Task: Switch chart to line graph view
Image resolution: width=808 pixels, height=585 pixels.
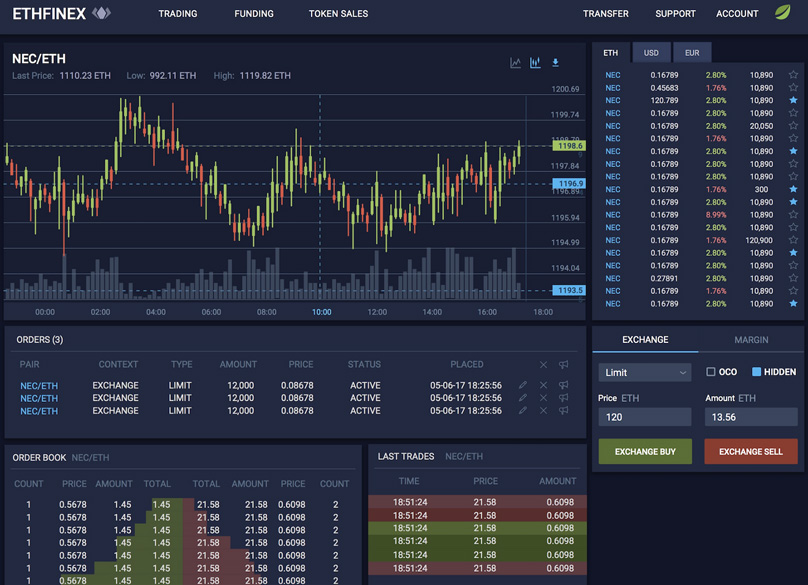Action: click(515, 63)
